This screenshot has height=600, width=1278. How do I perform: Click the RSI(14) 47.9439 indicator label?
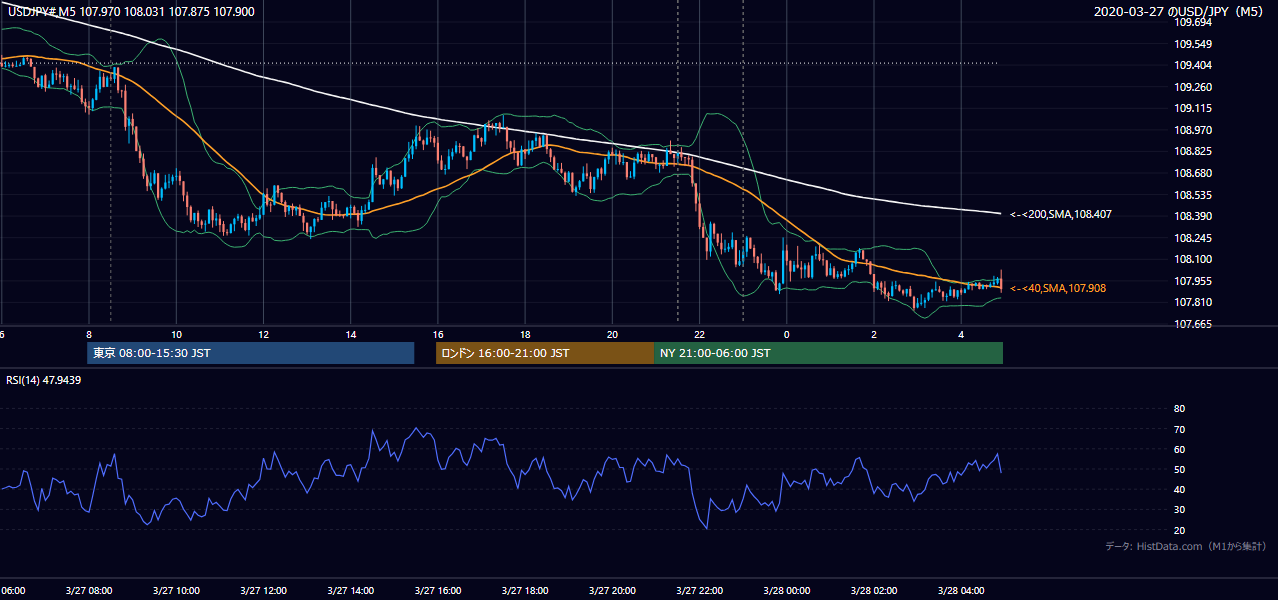(44, 380)
